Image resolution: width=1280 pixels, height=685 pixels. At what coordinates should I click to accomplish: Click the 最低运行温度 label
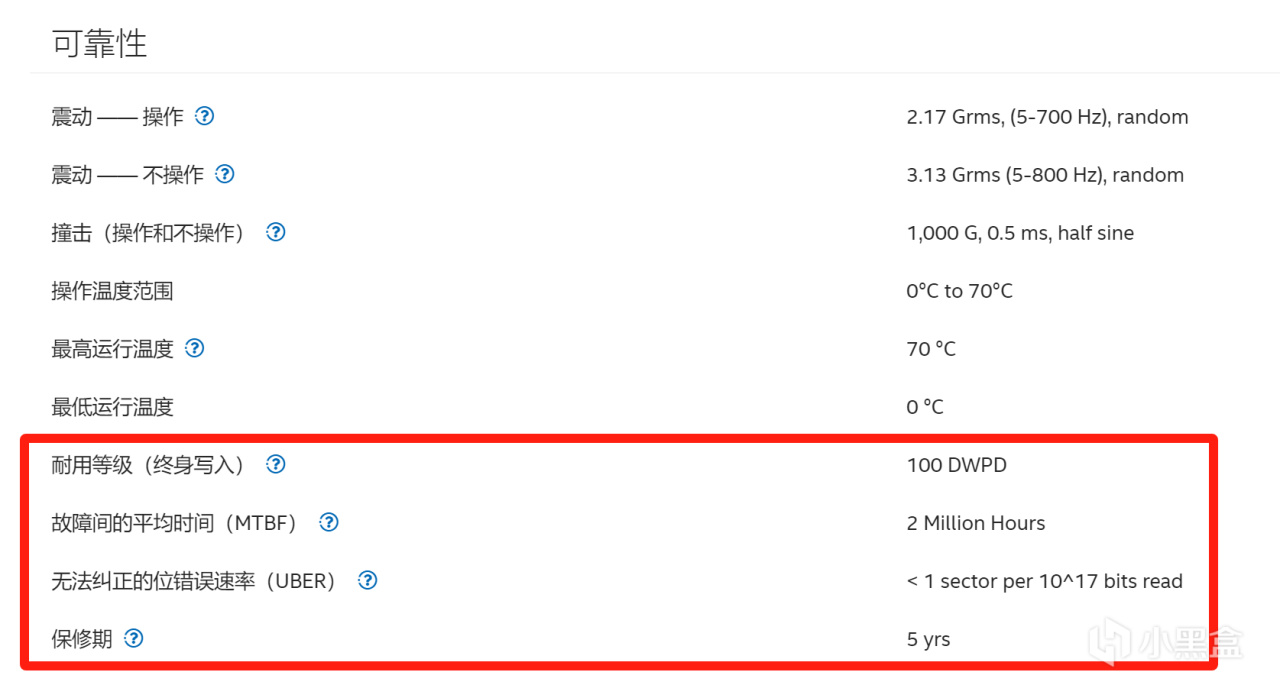pos(112,407)
